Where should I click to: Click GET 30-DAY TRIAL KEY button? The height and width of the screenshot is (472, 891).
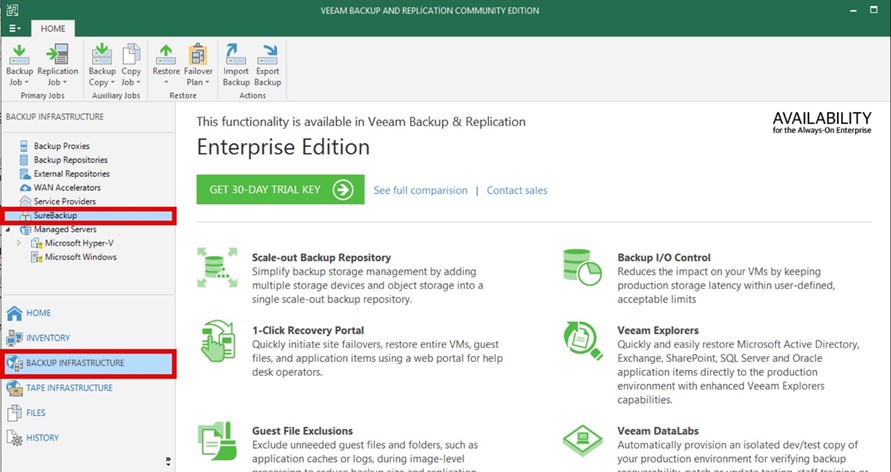coord(280,189)
